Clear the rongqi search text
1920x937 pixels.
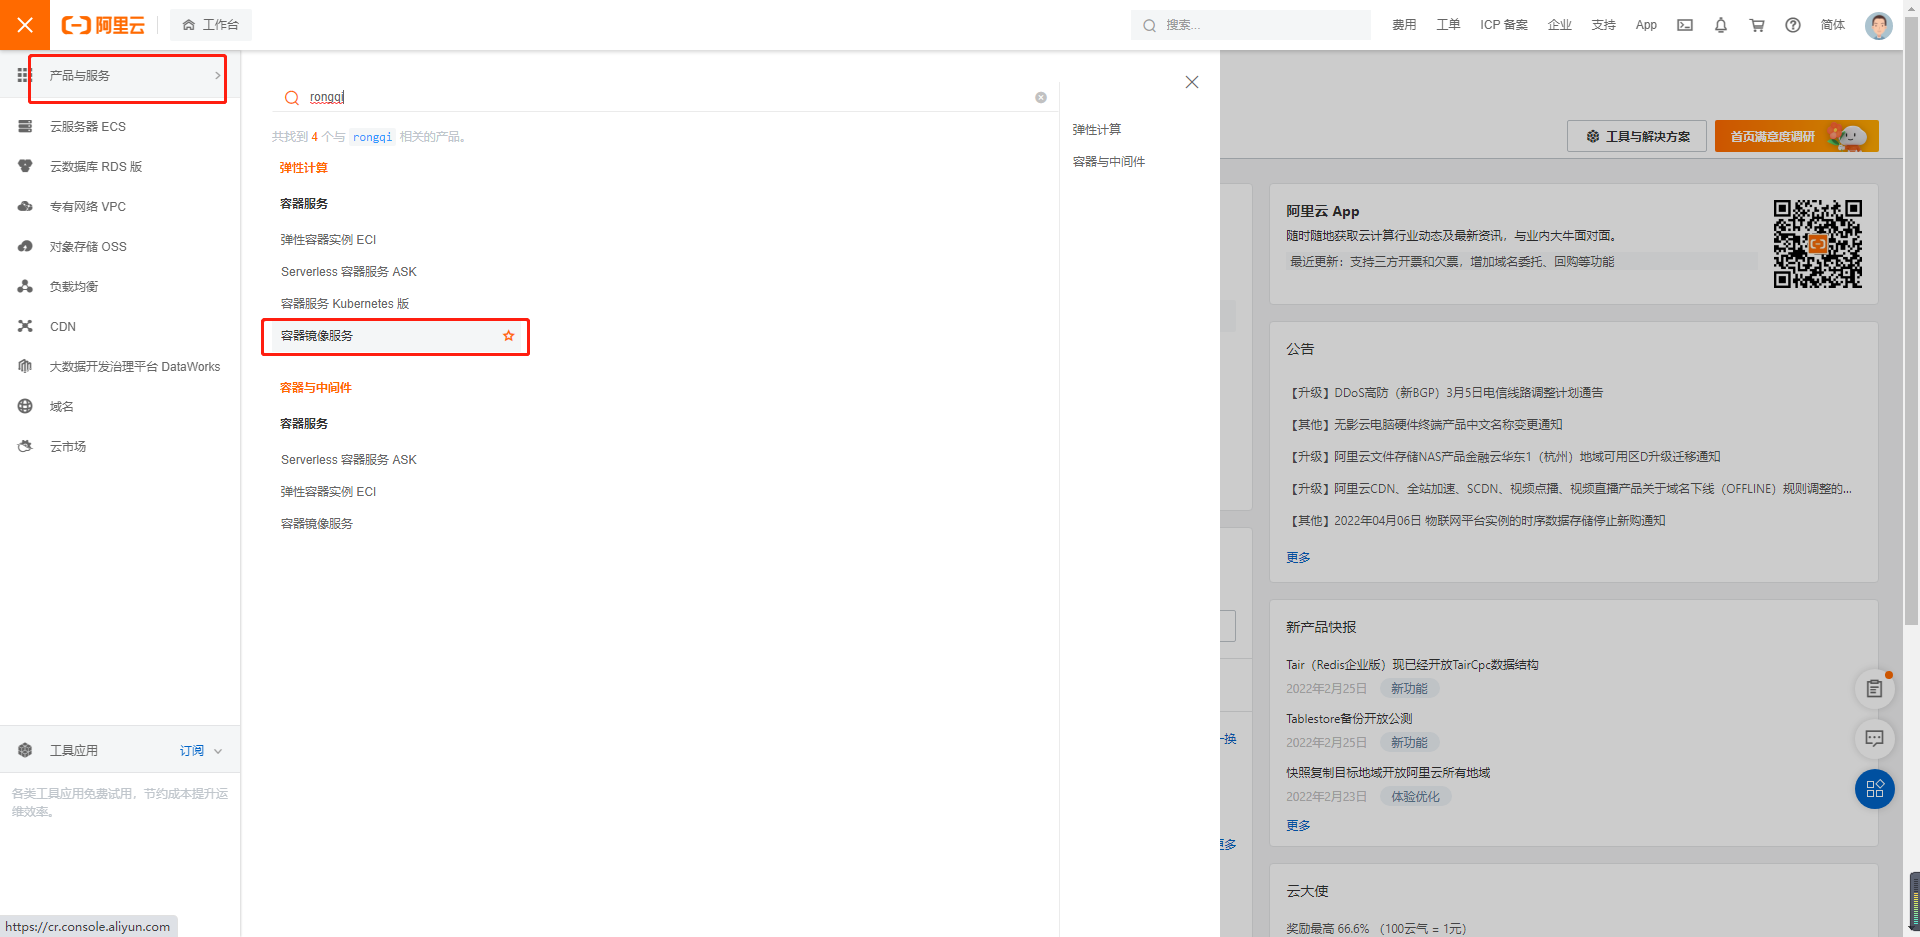[x=1041, y=97]
